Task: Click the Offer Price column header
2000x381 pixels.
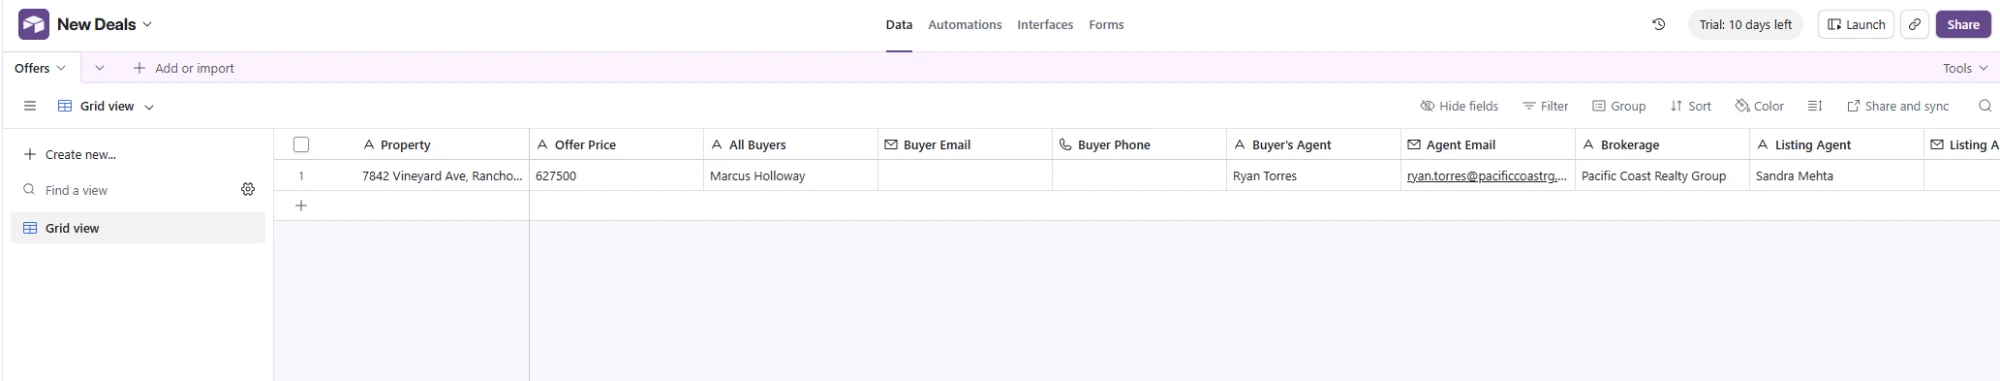Action: tap(616, 145)
